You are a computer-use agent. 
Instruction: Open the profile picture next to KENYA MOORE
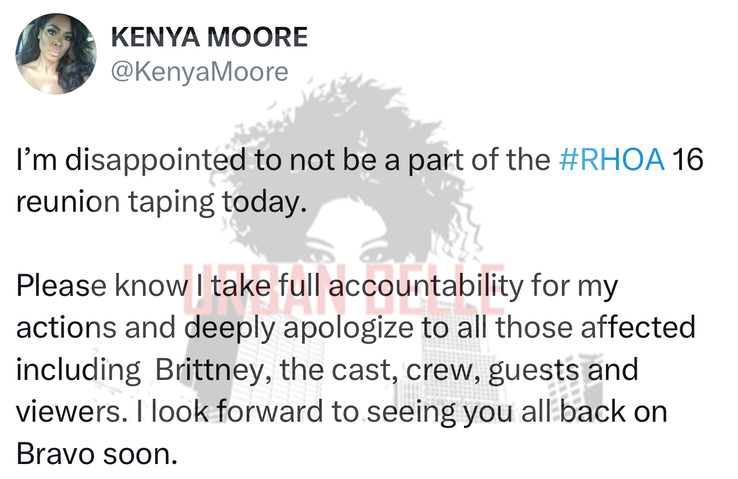point(56,54)
